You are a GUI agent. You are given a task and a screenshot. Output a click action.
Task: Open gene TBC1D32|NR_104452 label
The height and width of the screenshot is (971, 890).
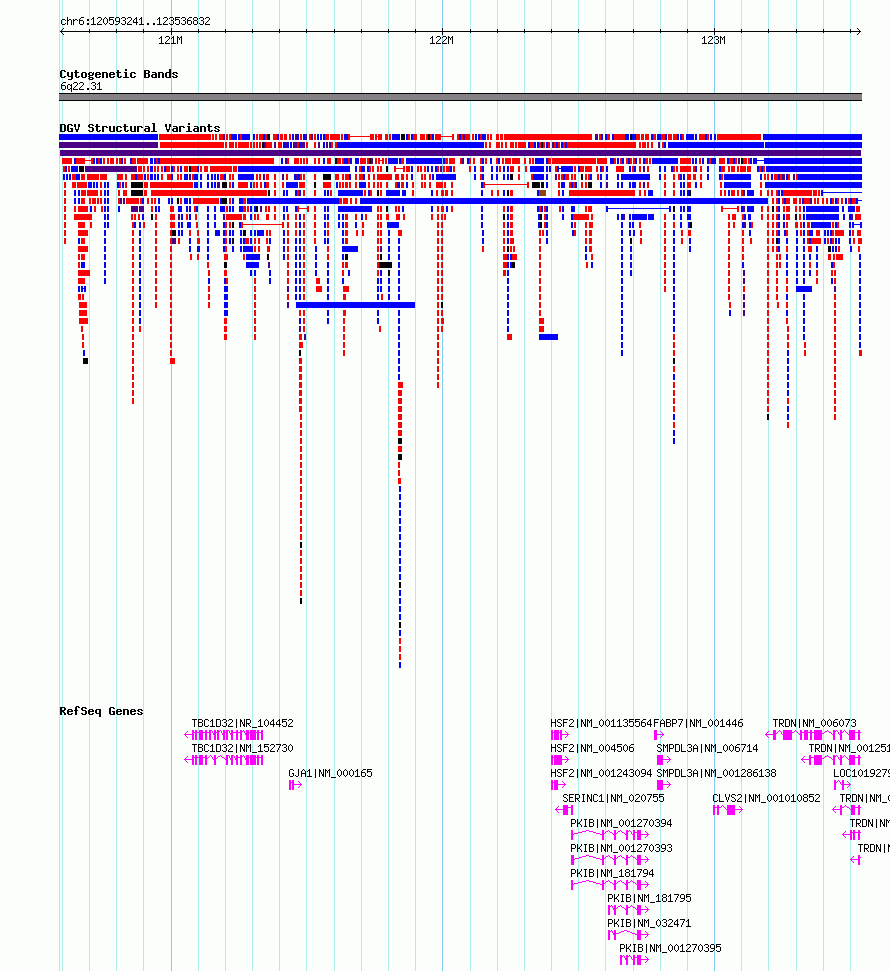click(242, 723)
